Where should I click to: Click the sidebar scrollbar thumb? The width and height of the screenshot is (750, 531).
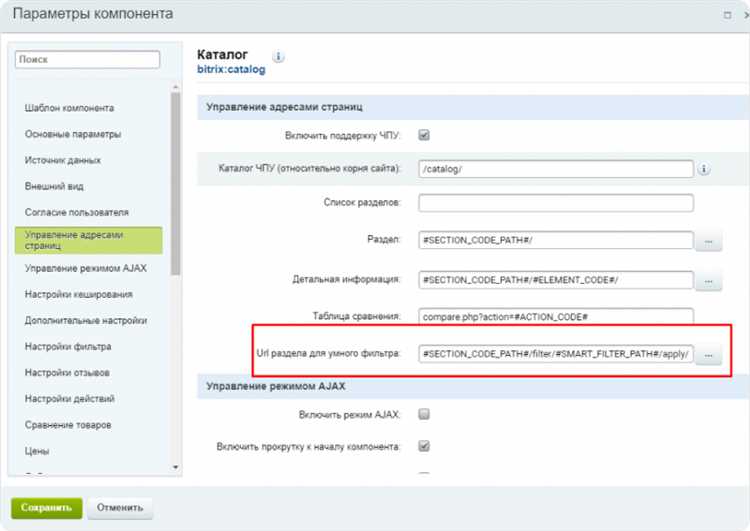(176, 184)
